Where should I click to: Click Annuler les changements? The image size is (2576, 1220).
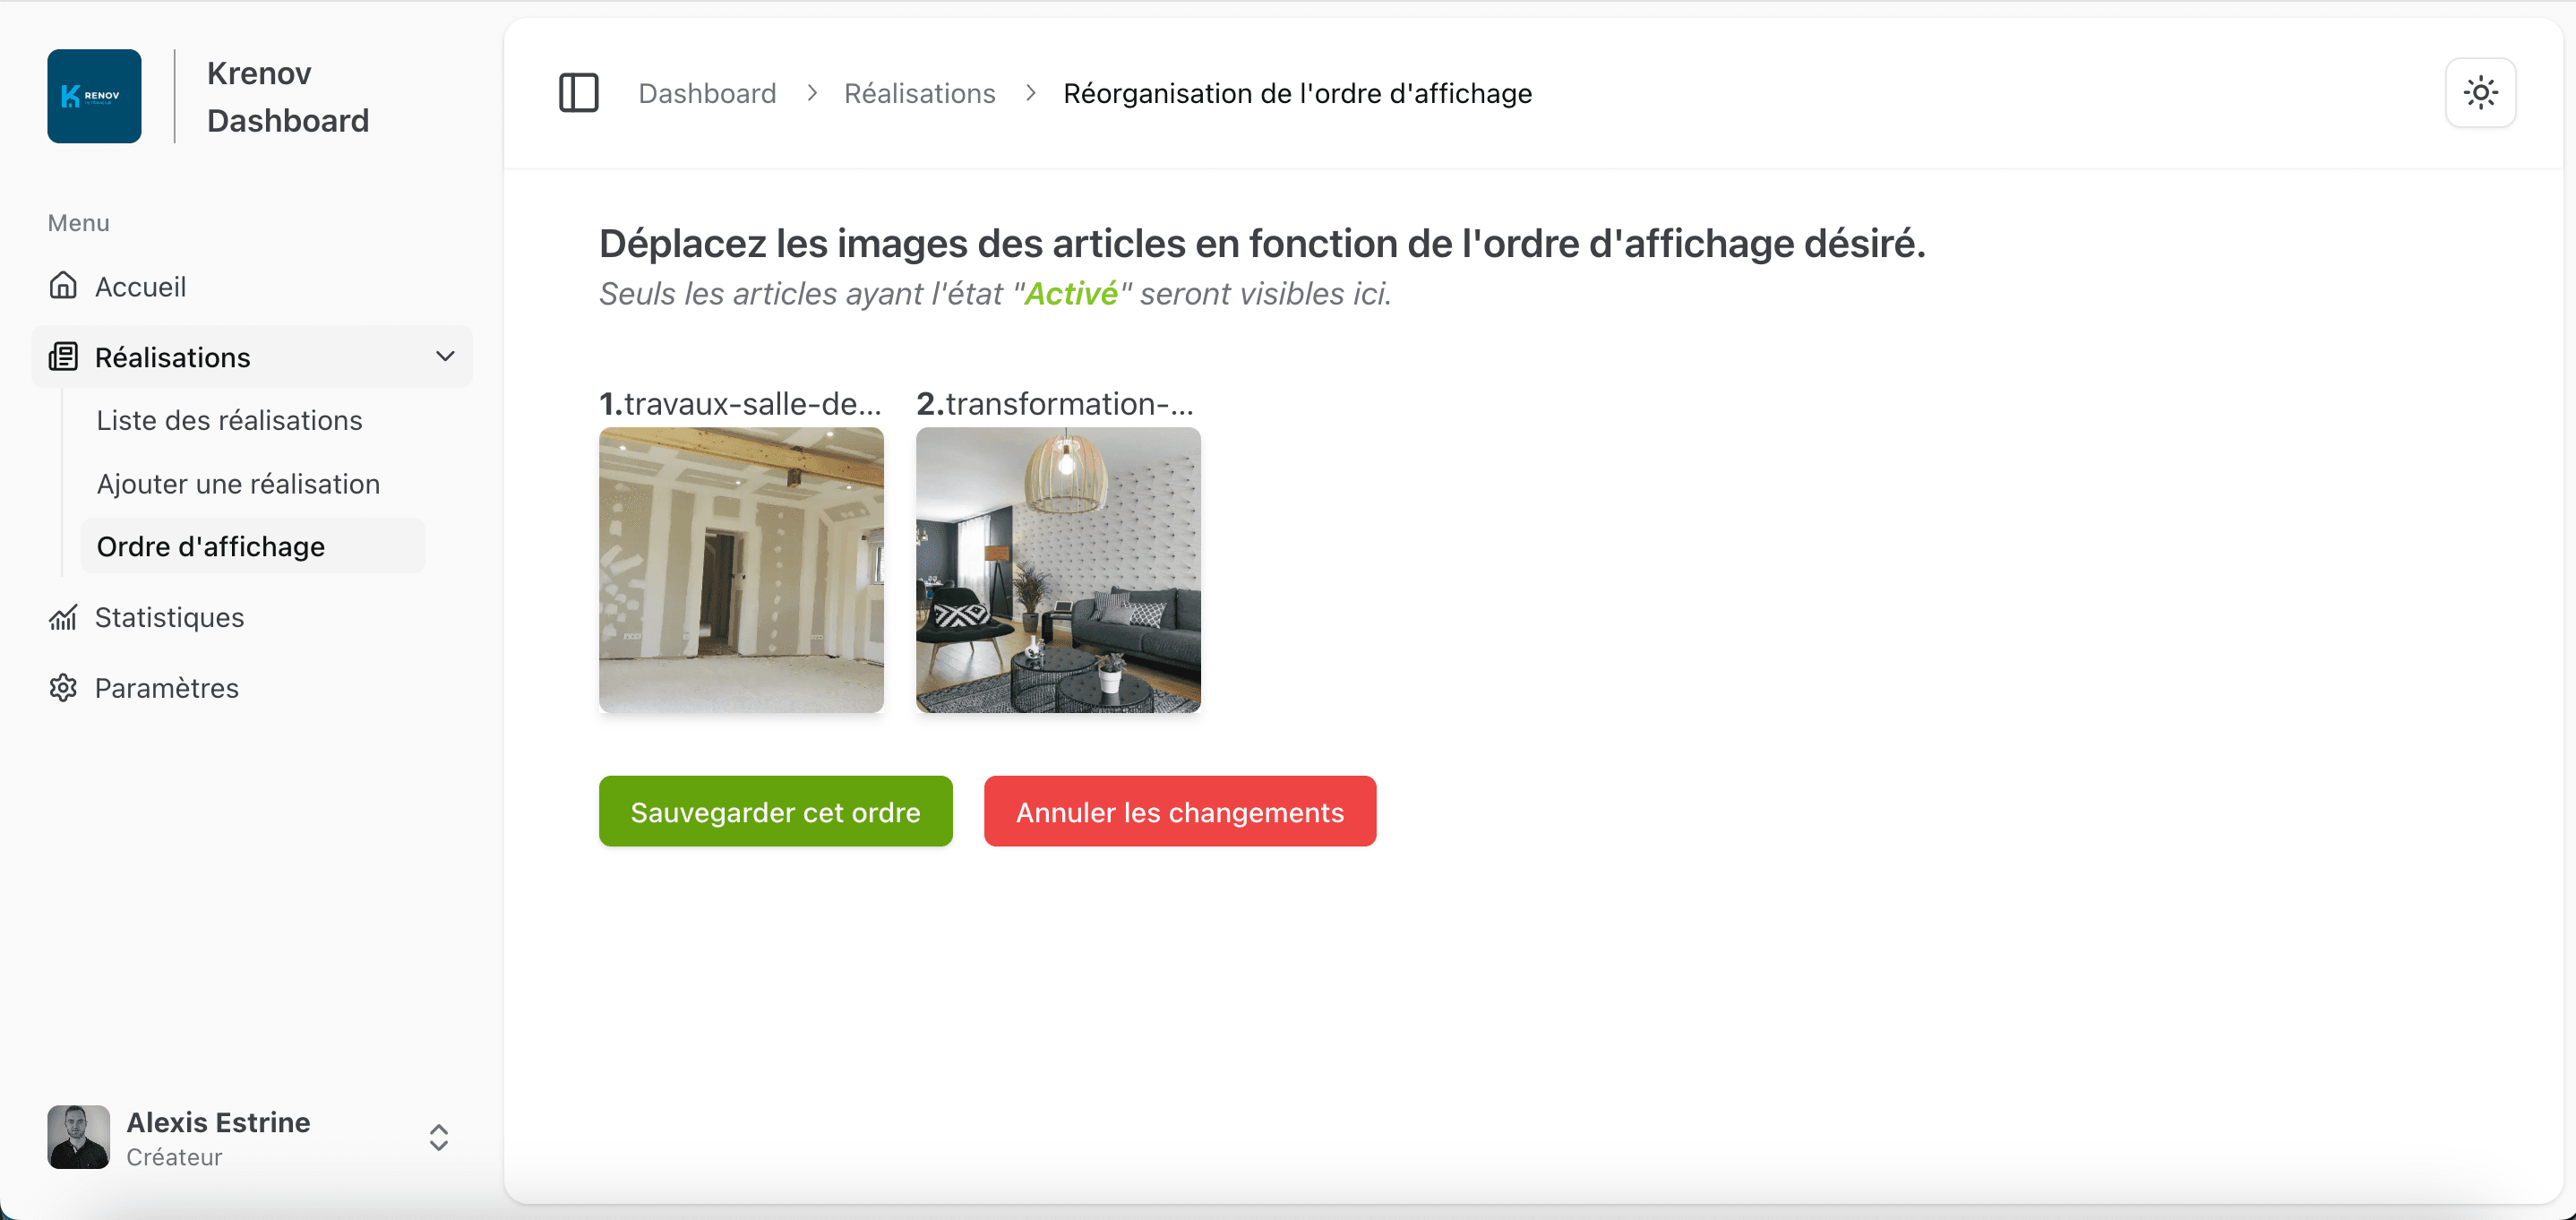coord(1180,811)
